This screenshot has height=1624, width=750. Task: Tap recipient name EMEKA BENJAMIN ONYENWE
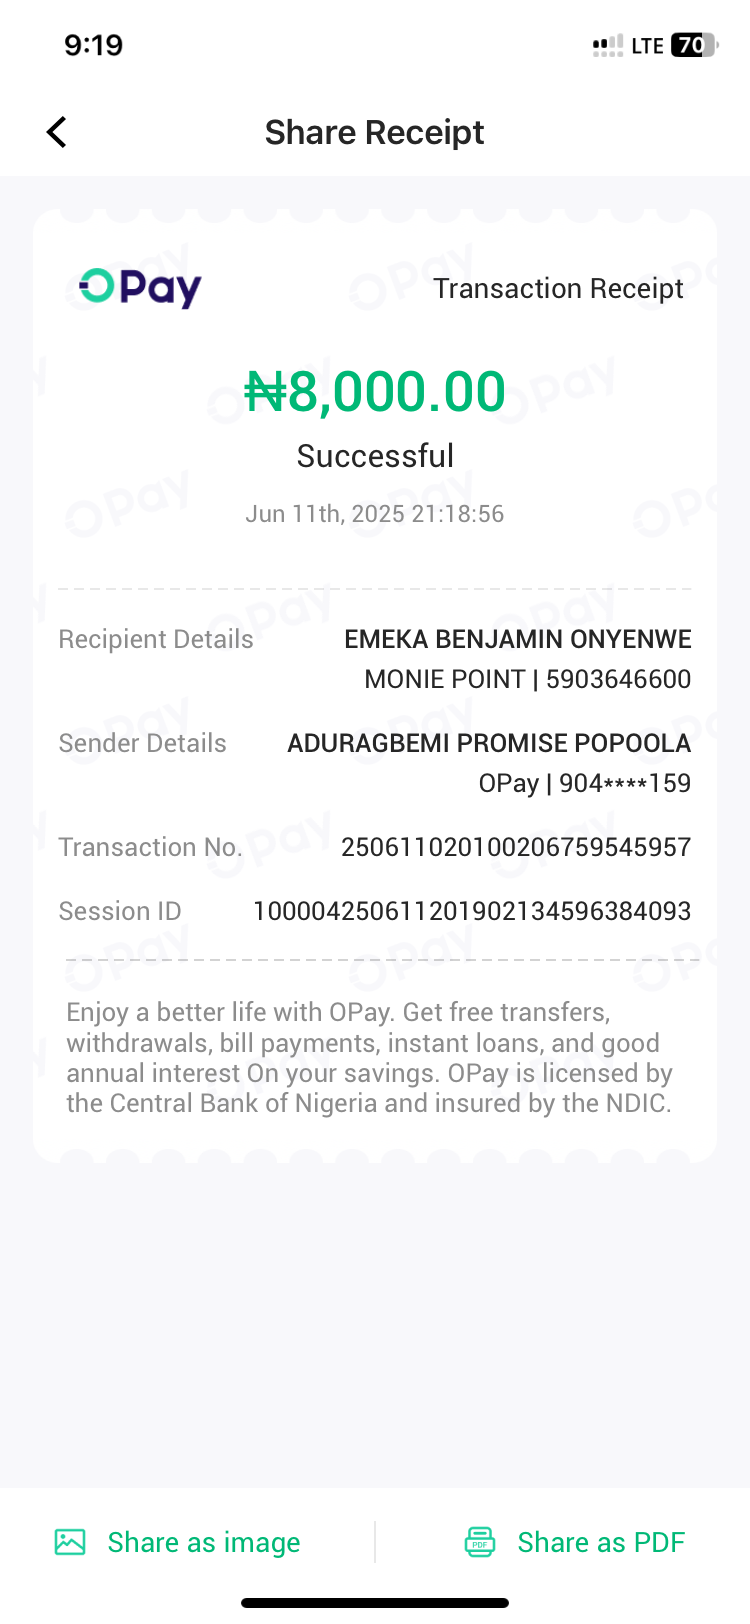click(518, 639)
